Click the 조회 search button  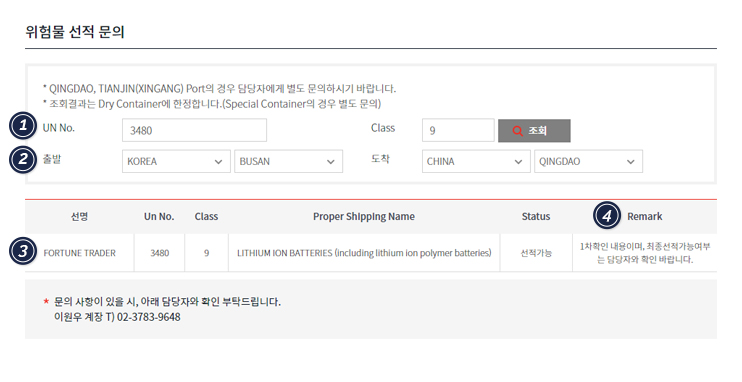tap(534, 131)
